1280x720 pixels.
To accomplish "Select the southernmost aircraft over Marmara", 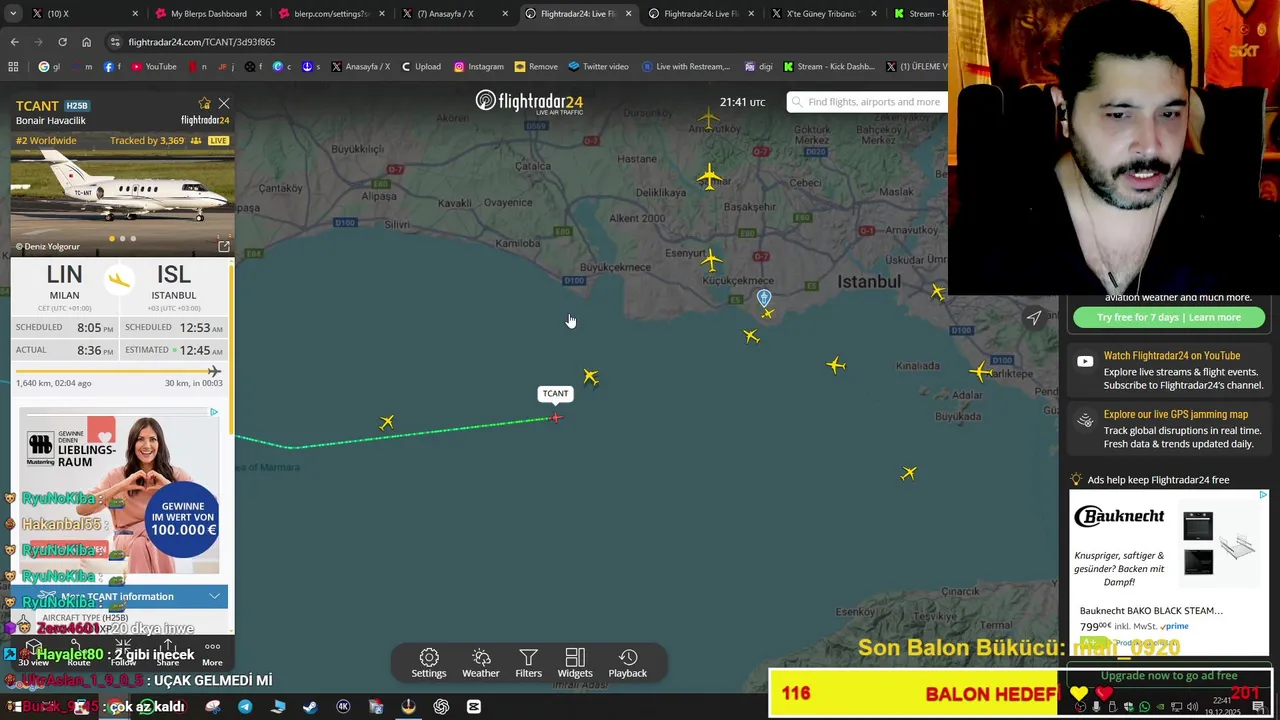I will pos(908,473).
